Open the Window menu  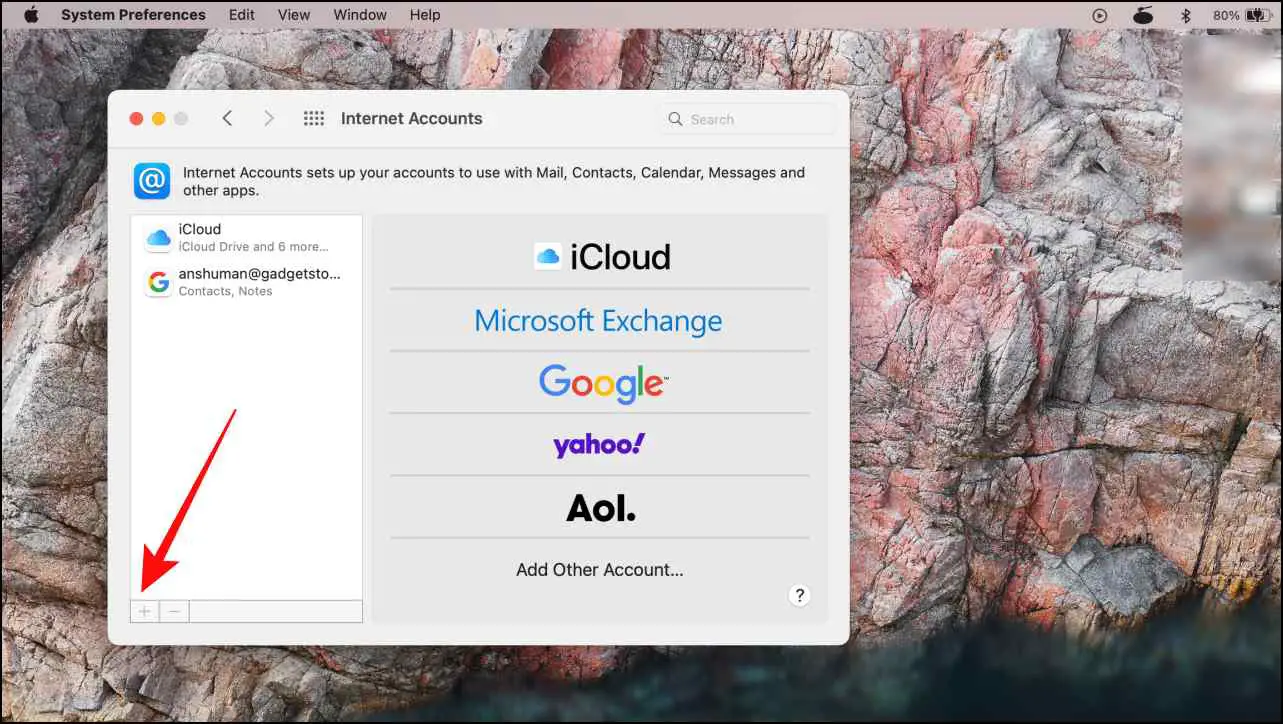360,15
